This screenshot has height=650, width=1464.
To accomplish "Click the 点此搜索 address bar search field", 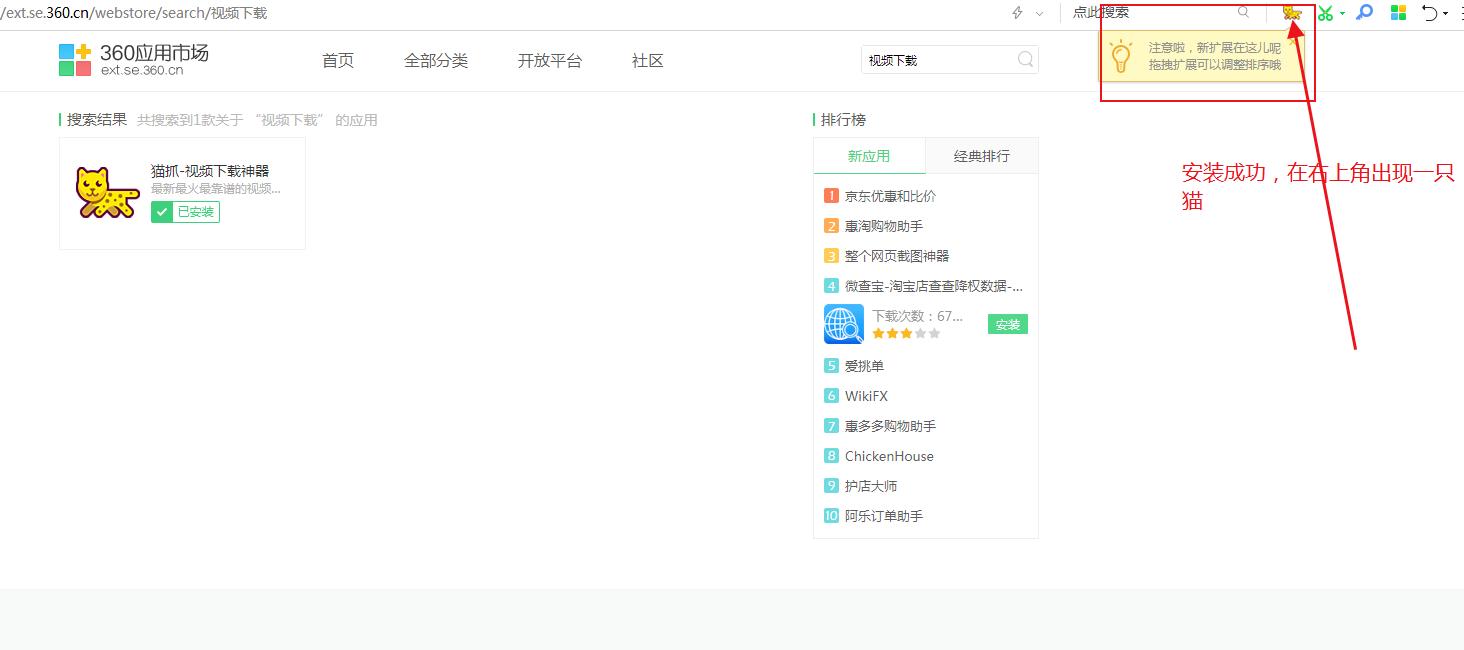I will pos(1150,12).
